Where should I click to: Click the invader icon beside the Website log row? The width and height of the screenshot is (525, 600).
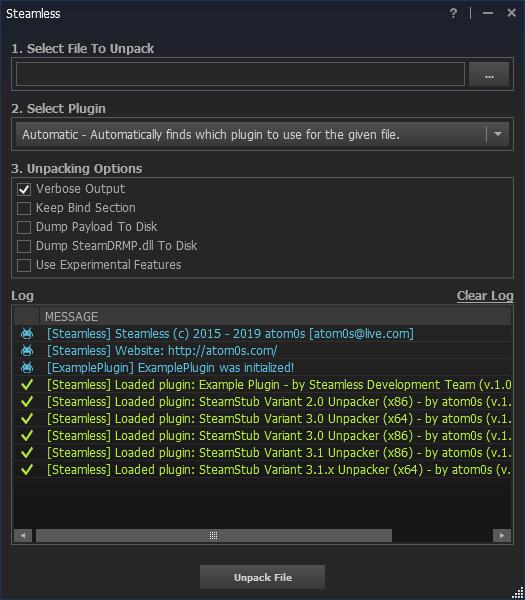click(27, 351)
